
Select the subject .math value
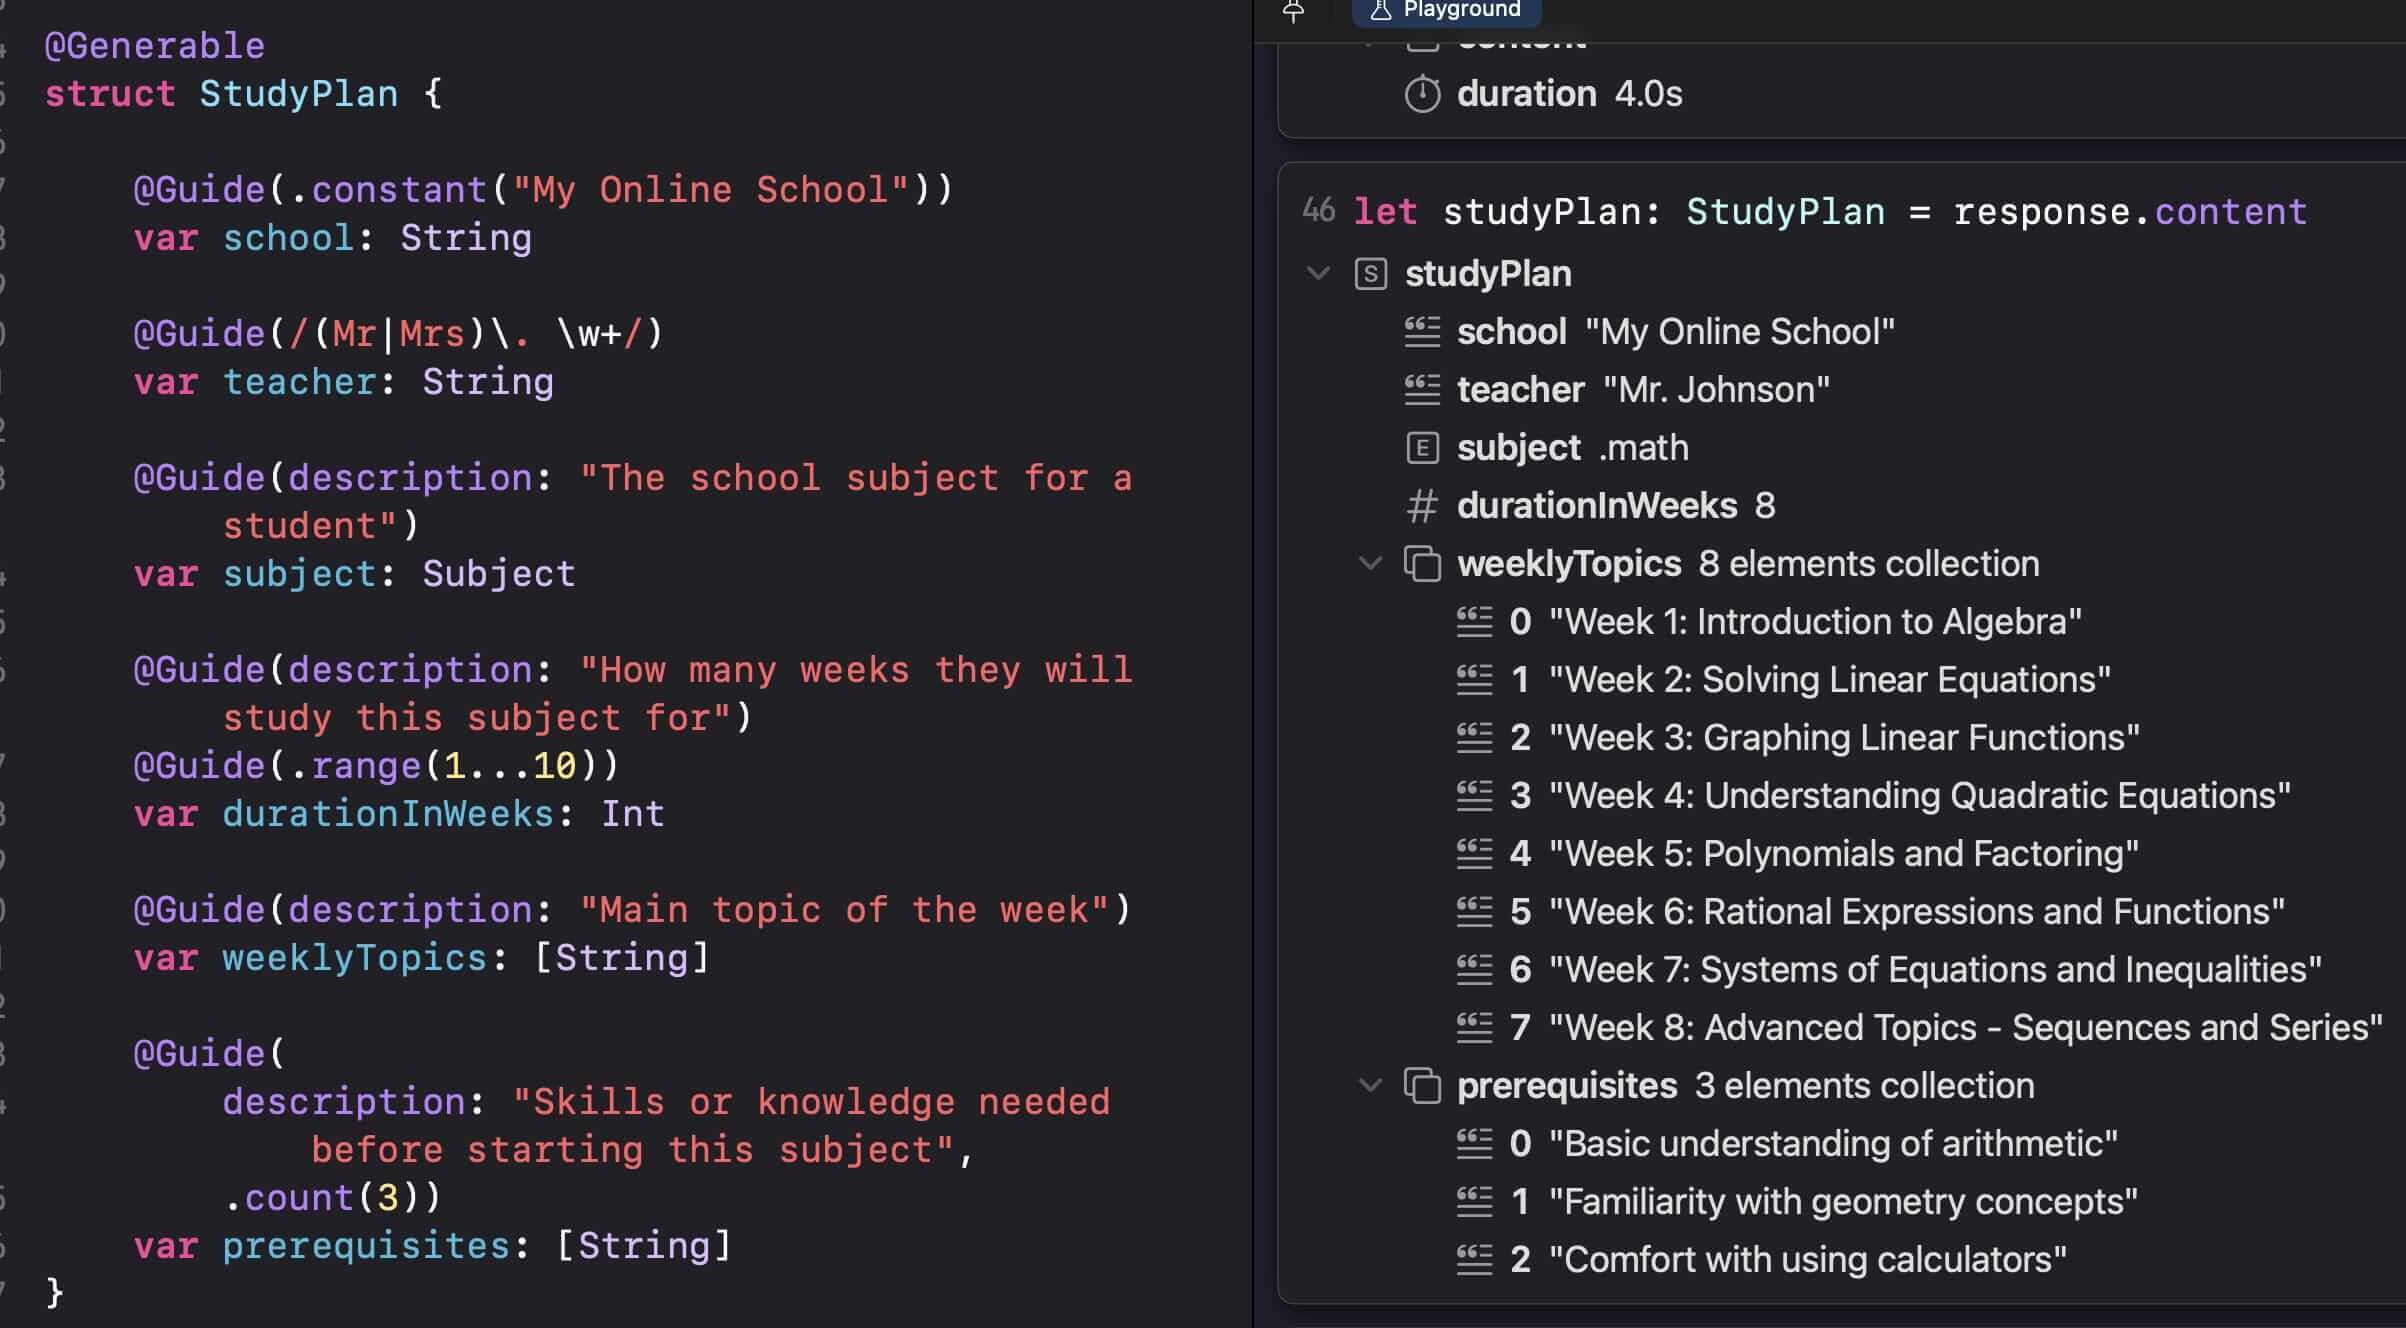(x=1643, y=448)
